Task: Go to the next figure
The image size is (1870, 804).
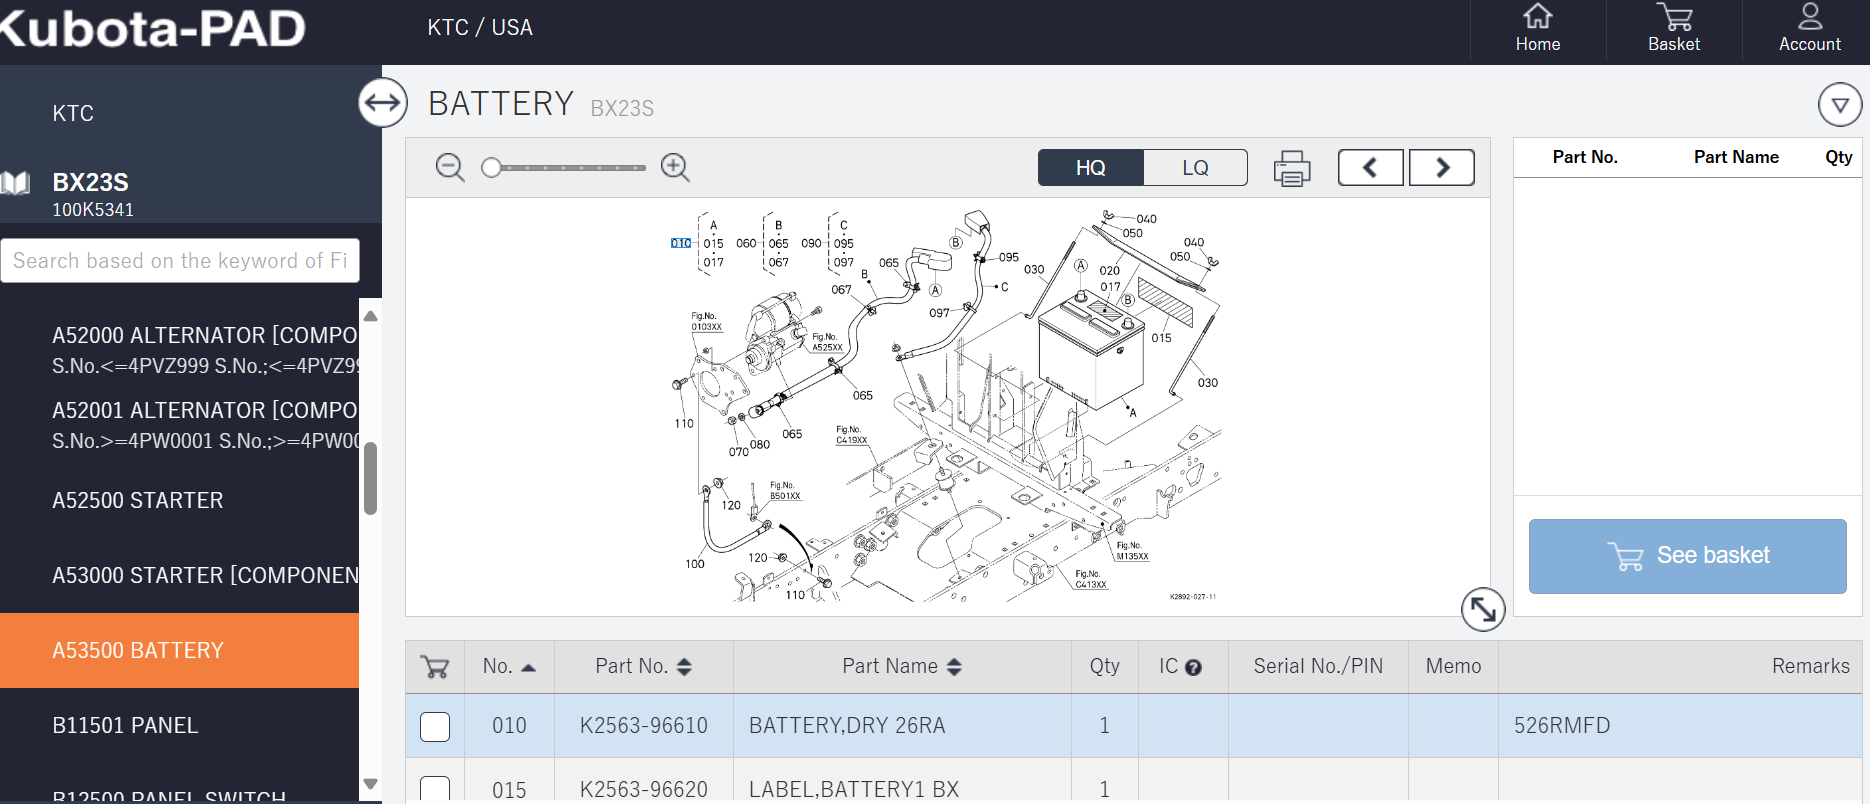Action: [1442, 167]
